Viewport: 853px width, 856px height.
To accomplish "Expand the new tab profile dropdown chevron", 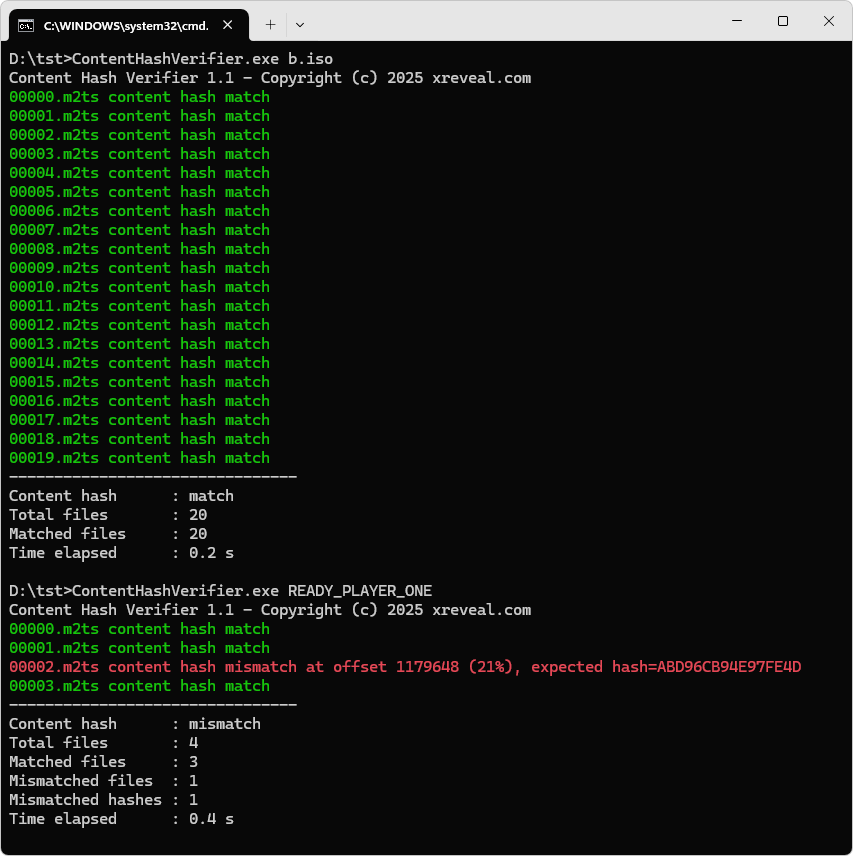I will pyautogui.click(x=300, y=24).
